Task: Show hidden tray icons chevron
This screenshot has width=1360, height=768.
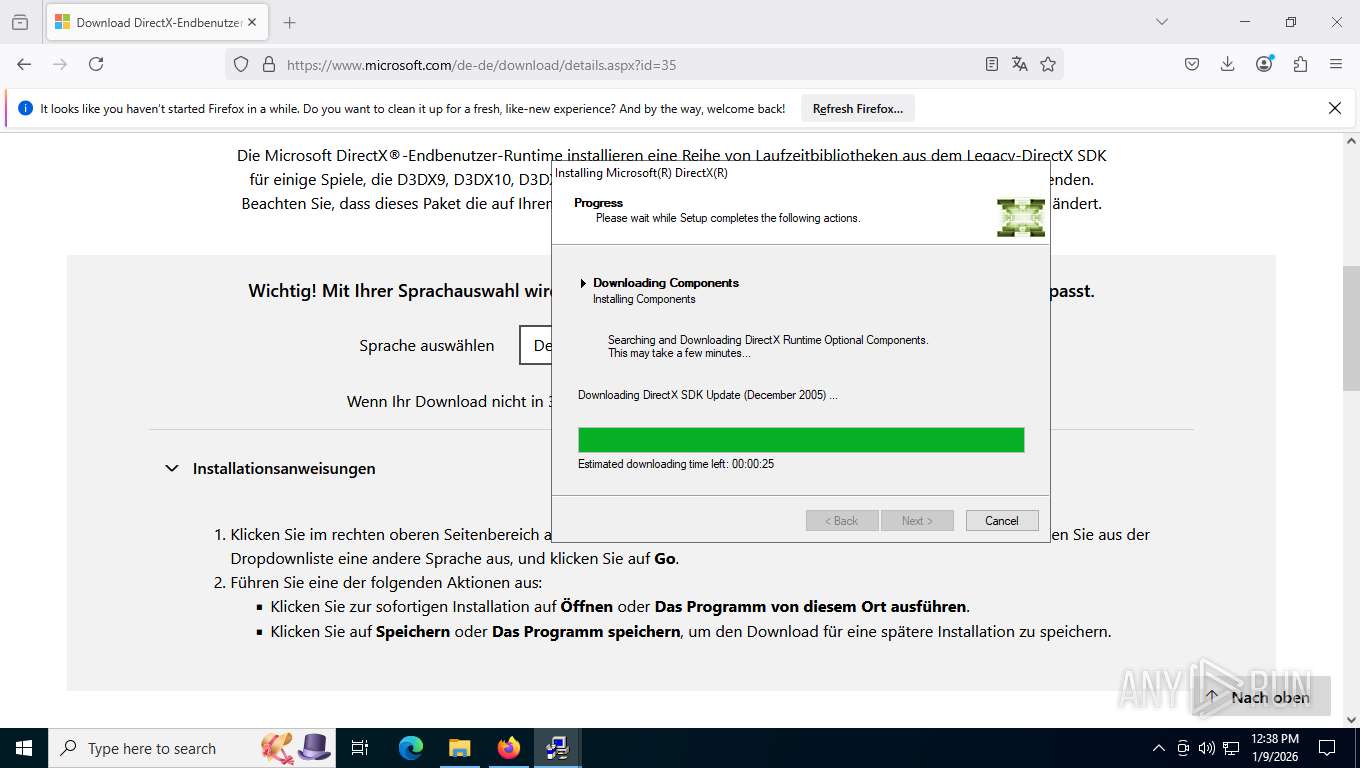Action: click(x=1159, y=748)
